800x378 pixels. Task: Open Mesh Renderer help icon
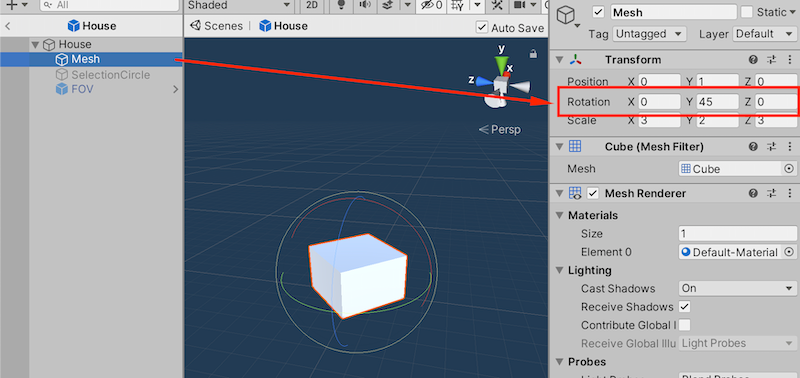click(753, 193)
